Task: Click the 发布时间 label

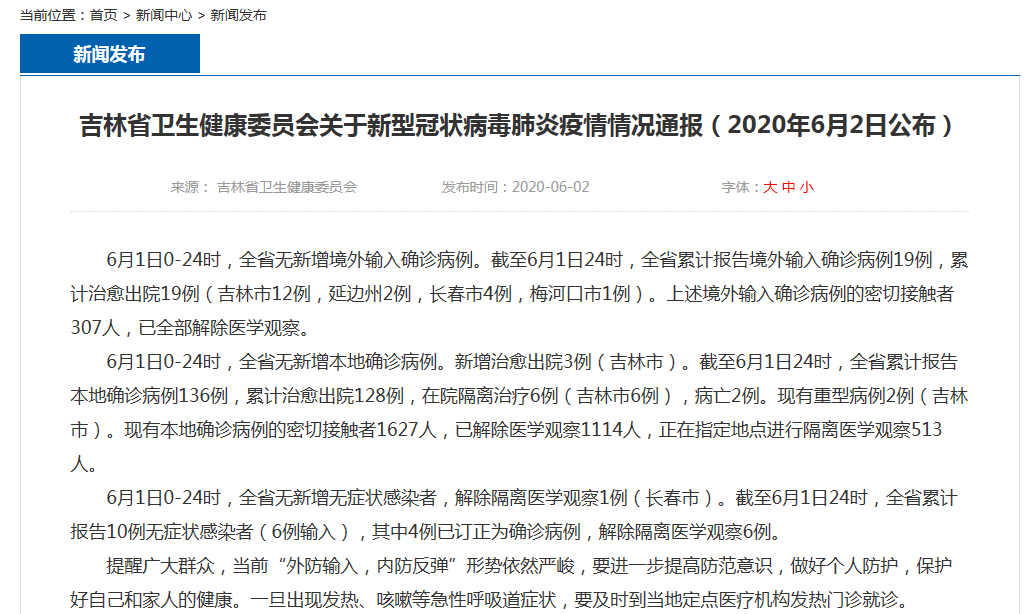Action: click(473, 187)
